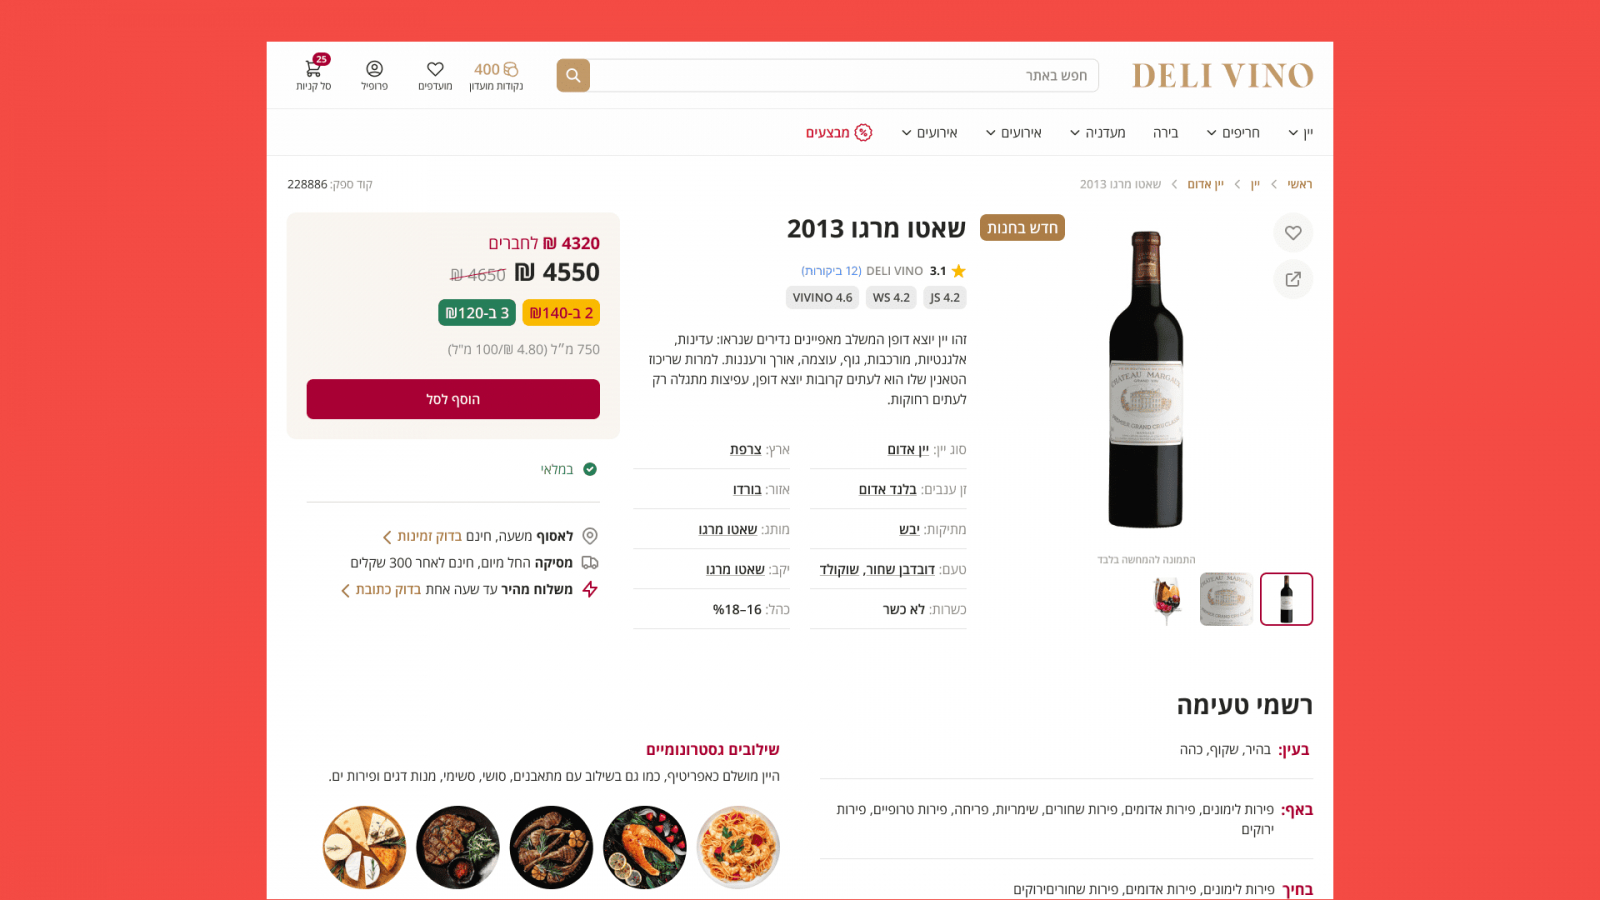
Task: Open the 12 ביקורות reviews link
Action: tap(831, 271)
